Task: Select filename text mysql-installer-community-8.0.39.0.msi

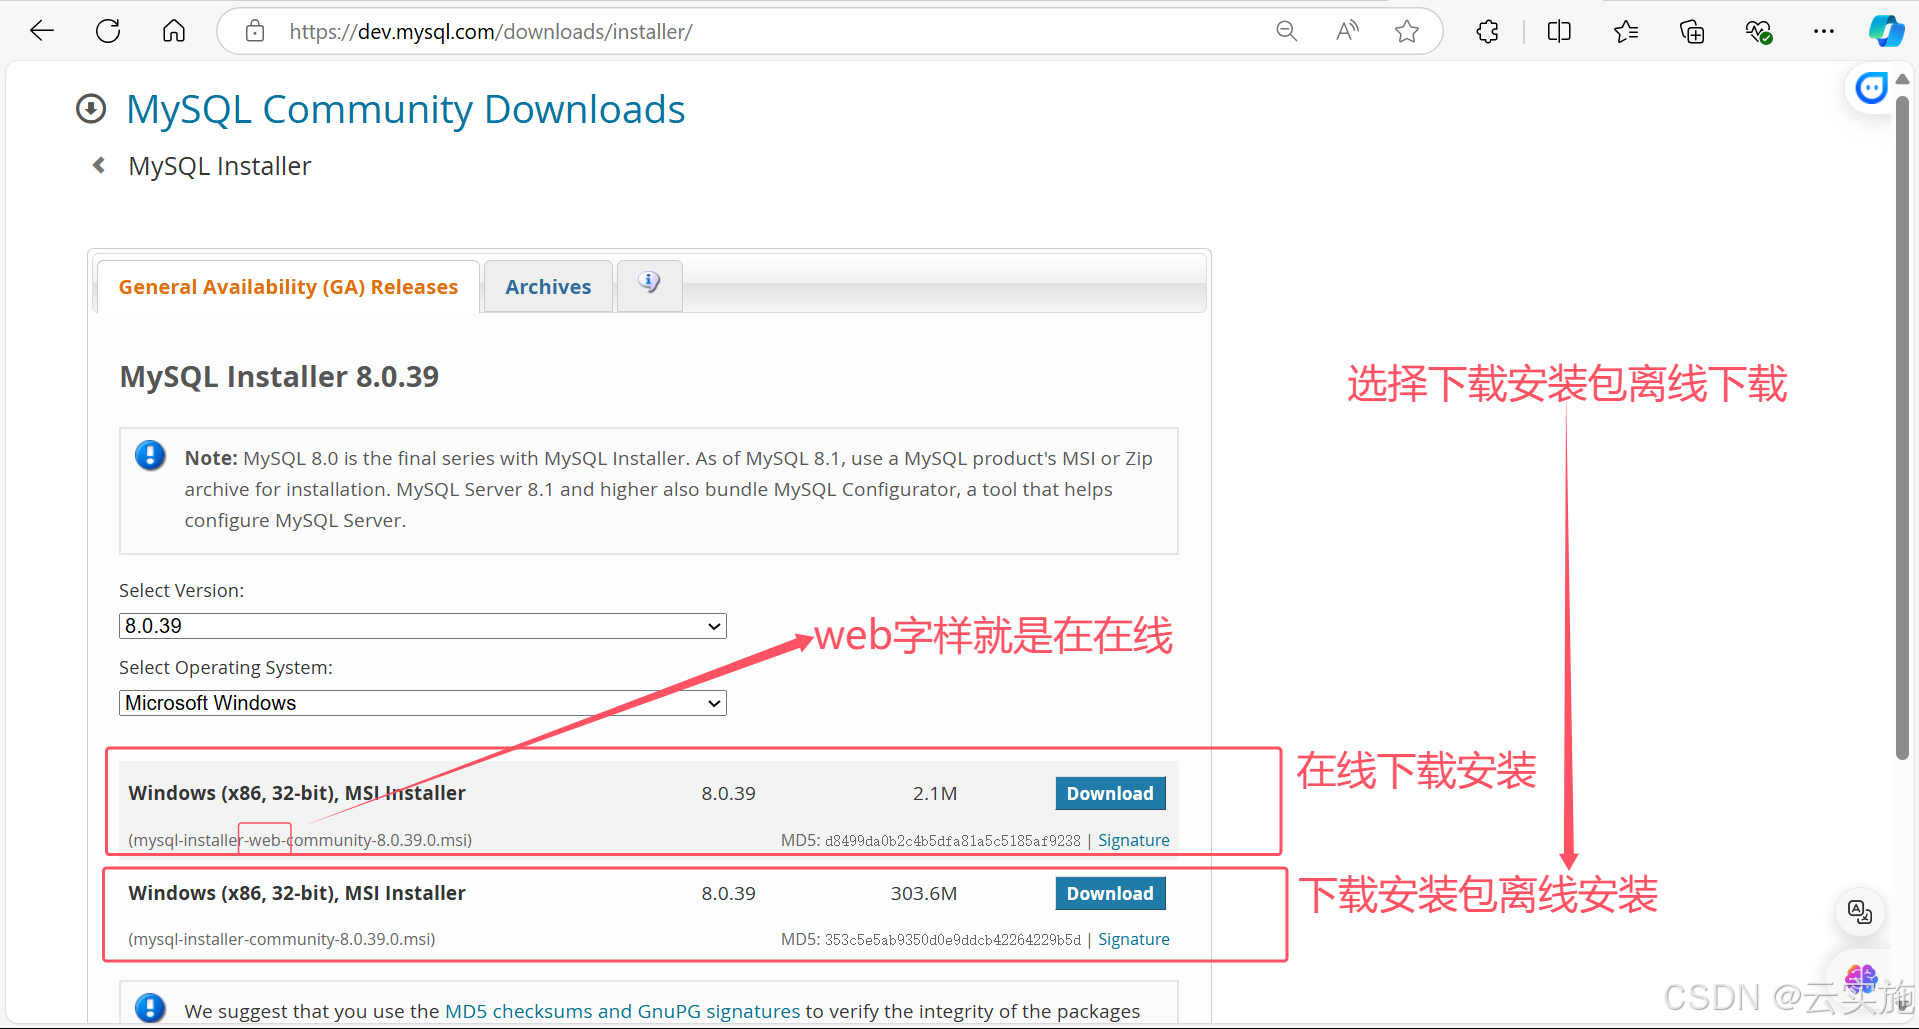Action: (x=282, y=939)
